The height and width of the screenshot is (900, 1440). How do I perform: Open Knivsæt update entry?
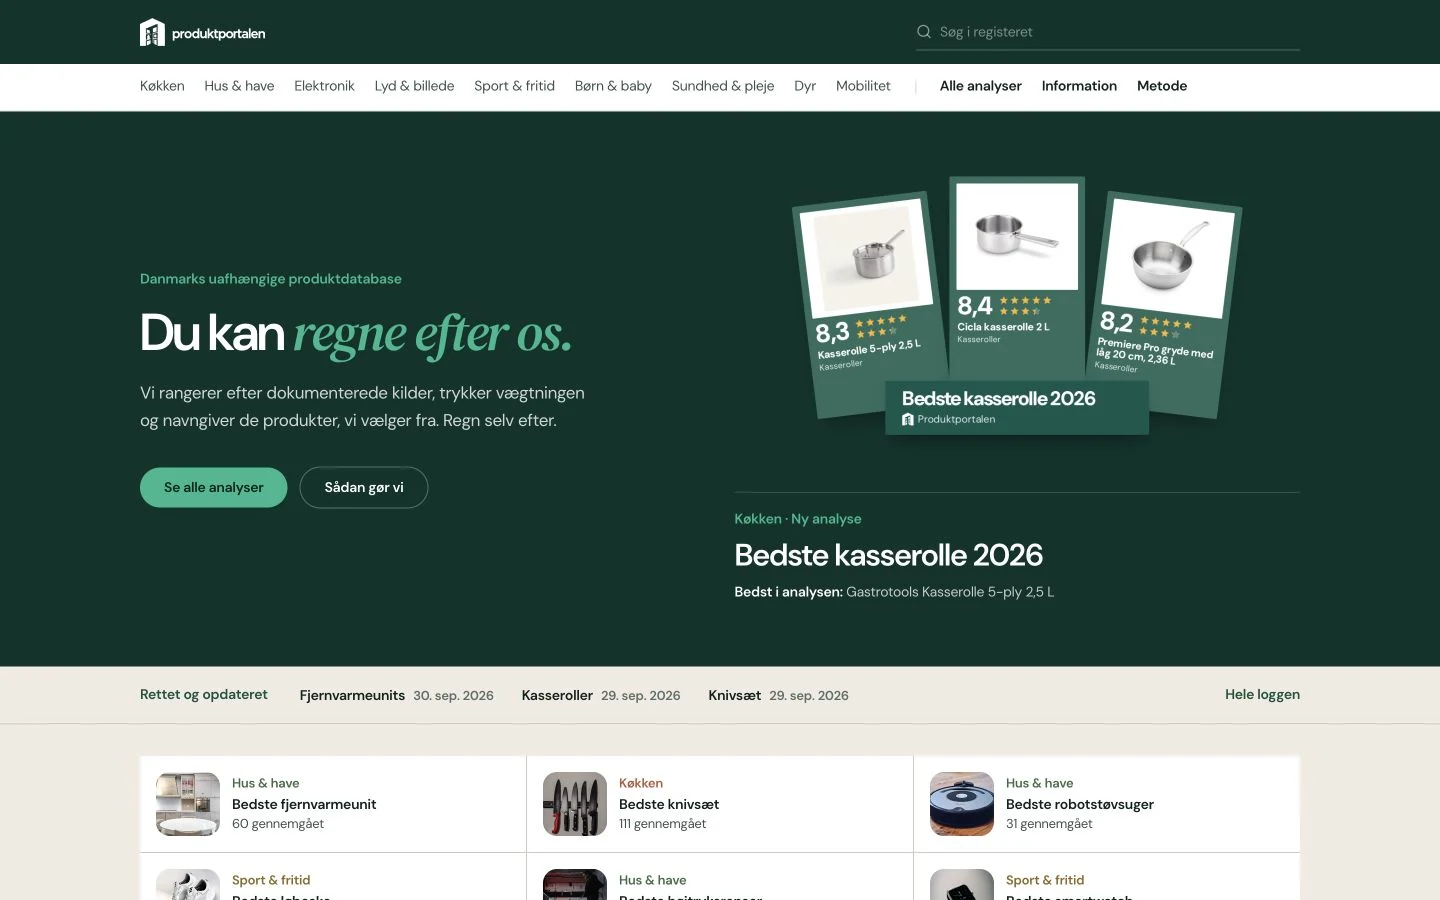[x=778, y=695]
